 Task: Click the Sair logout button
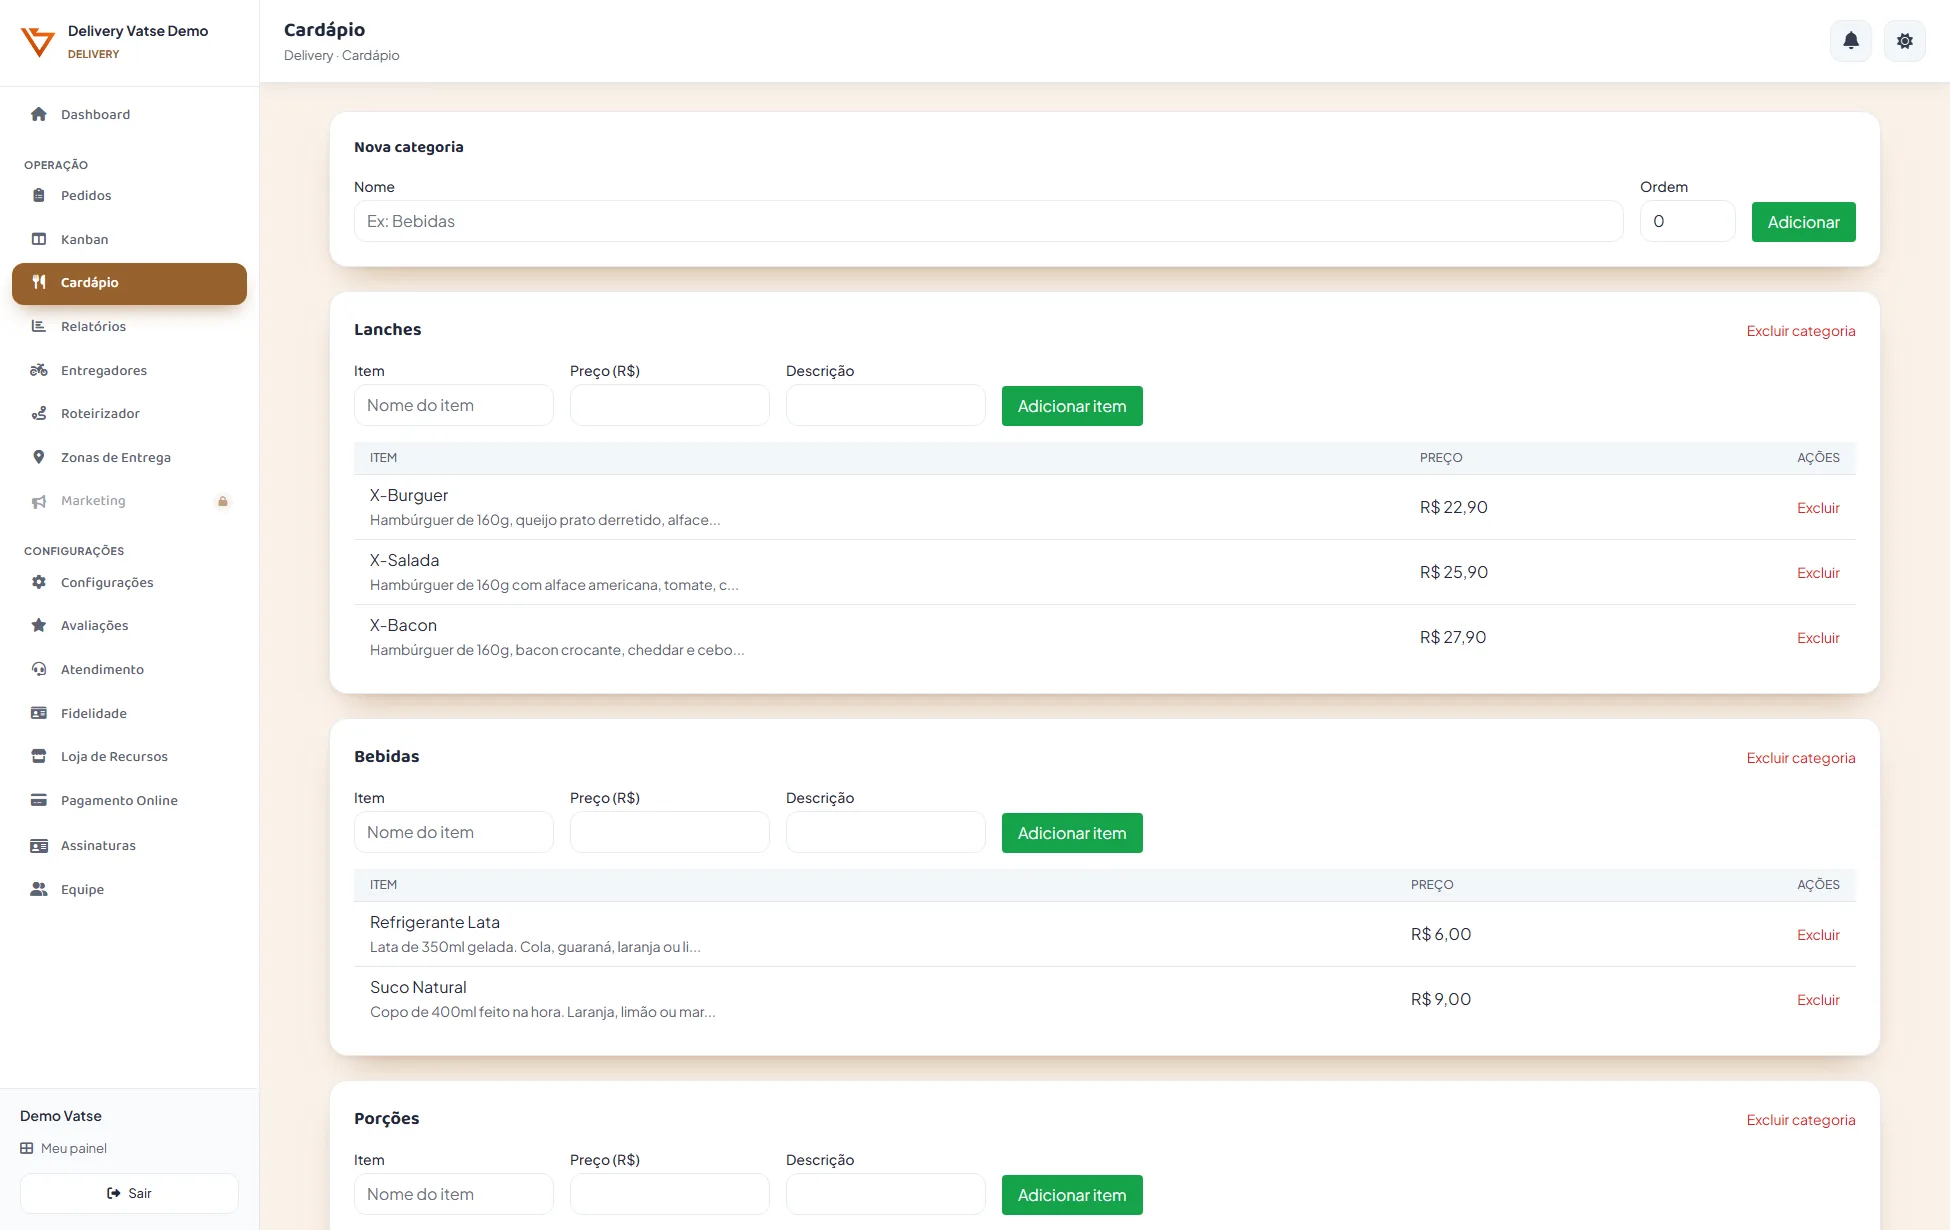tap(129, 1193)
